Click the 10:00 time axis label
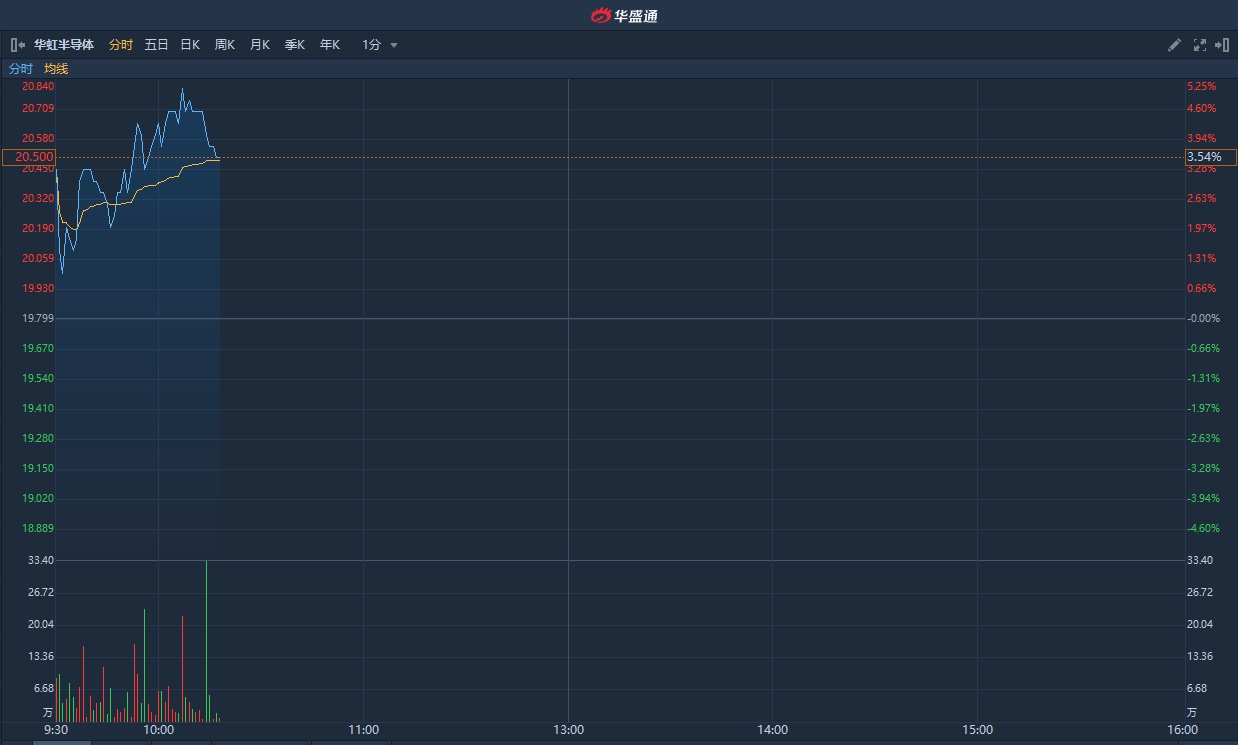The image size is (1238, 745). 159,730
